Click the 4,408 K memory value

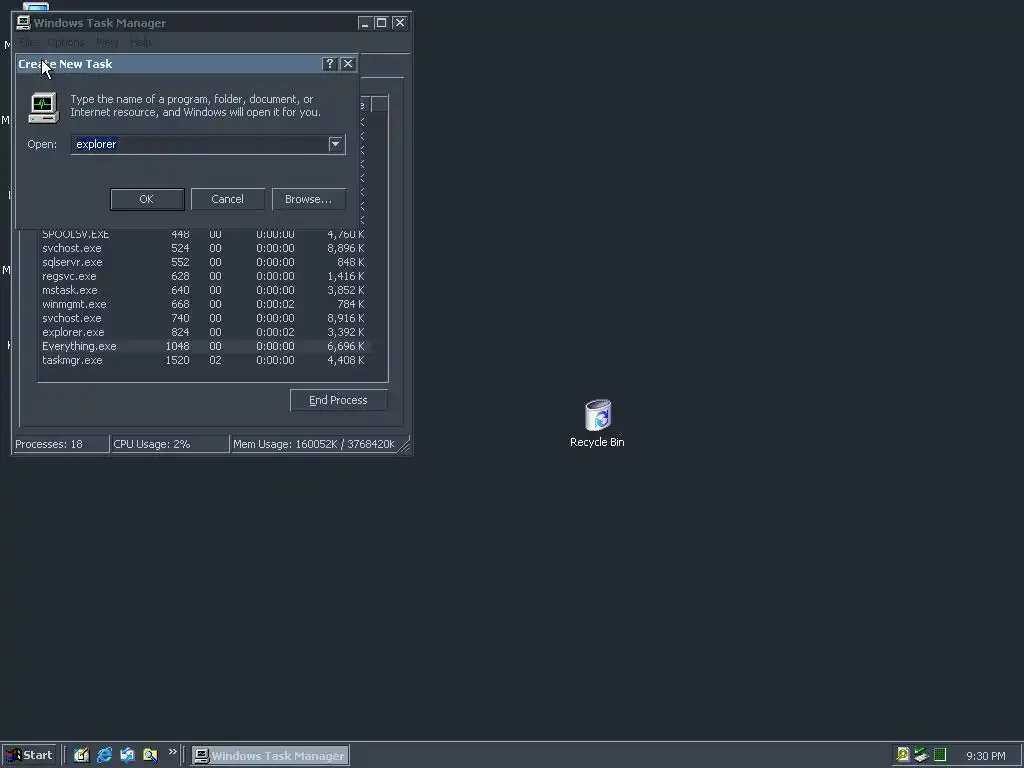345,360
